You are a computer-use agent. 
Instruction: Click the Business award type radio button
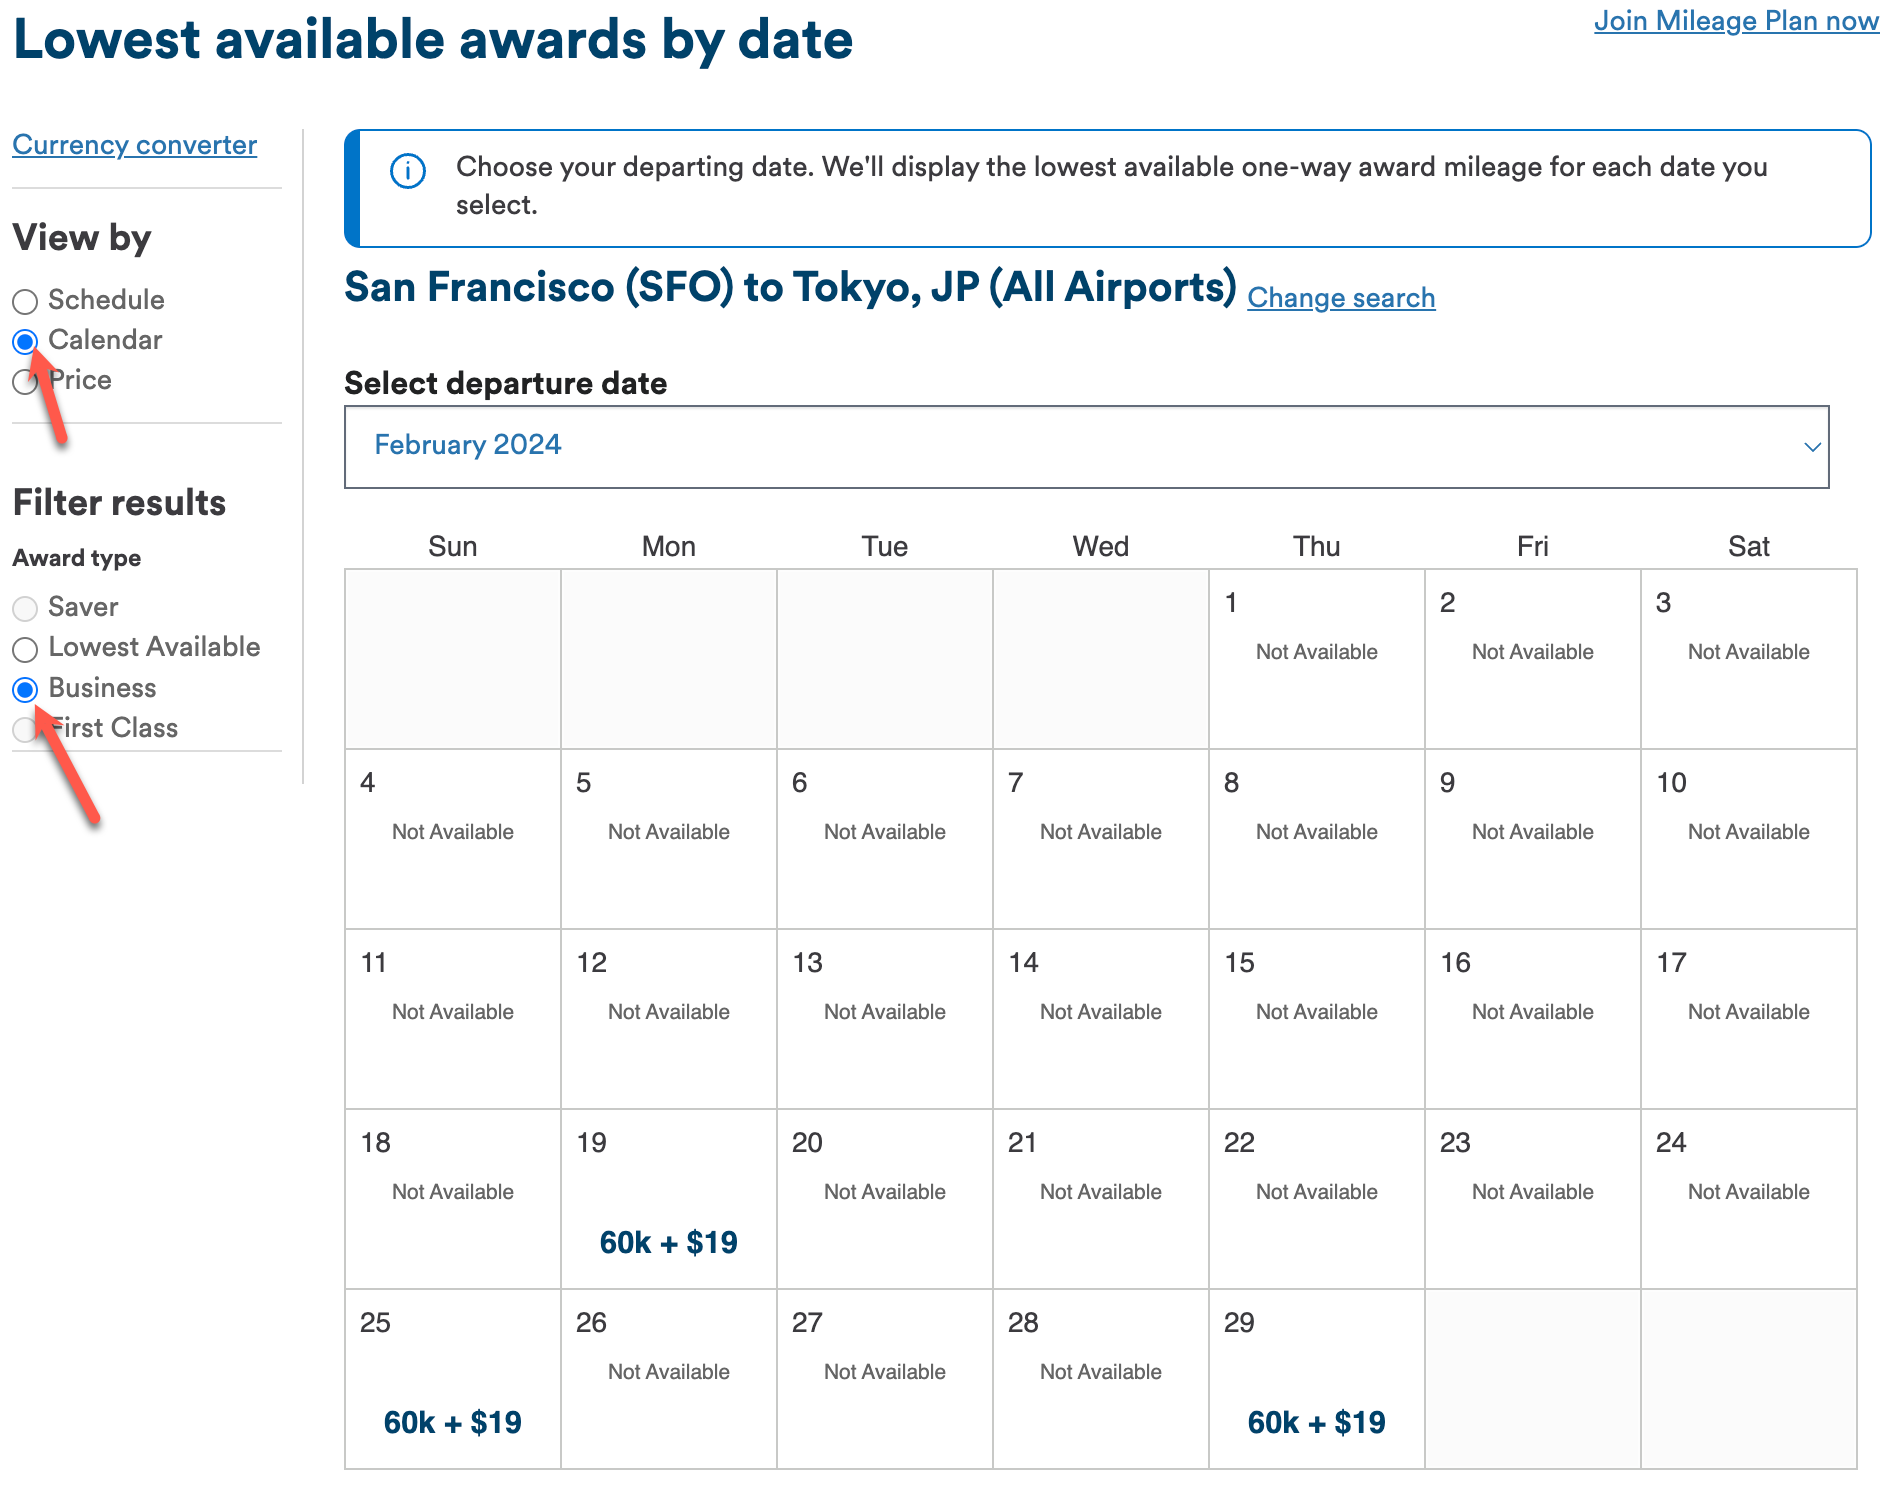click(x=25, y=688)
